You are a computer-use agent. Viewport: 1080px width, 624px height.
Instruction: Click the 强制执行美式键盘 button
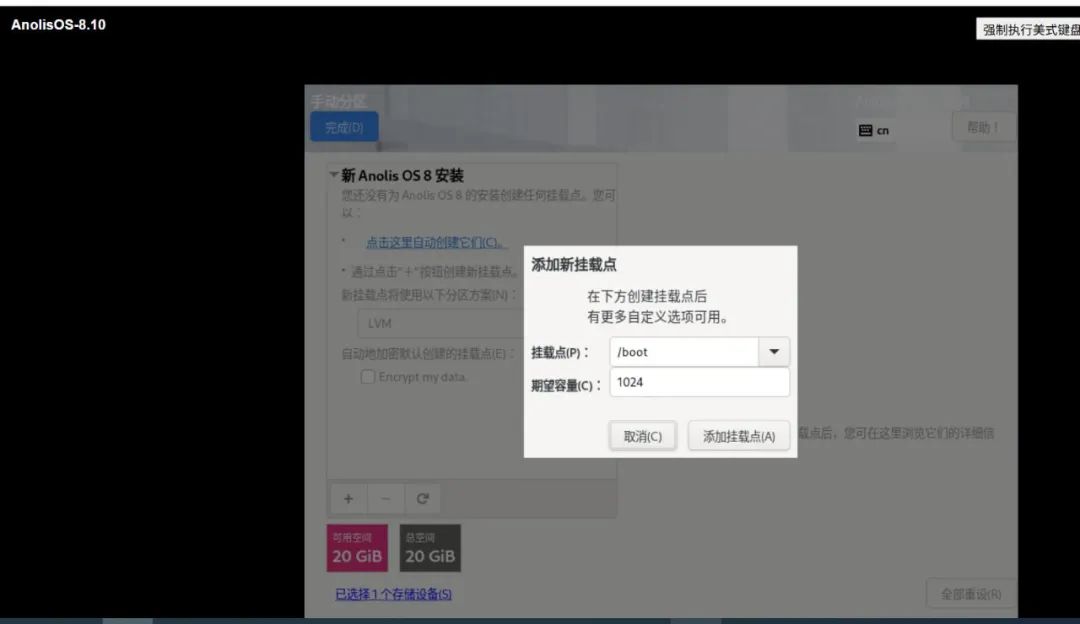1028,30
